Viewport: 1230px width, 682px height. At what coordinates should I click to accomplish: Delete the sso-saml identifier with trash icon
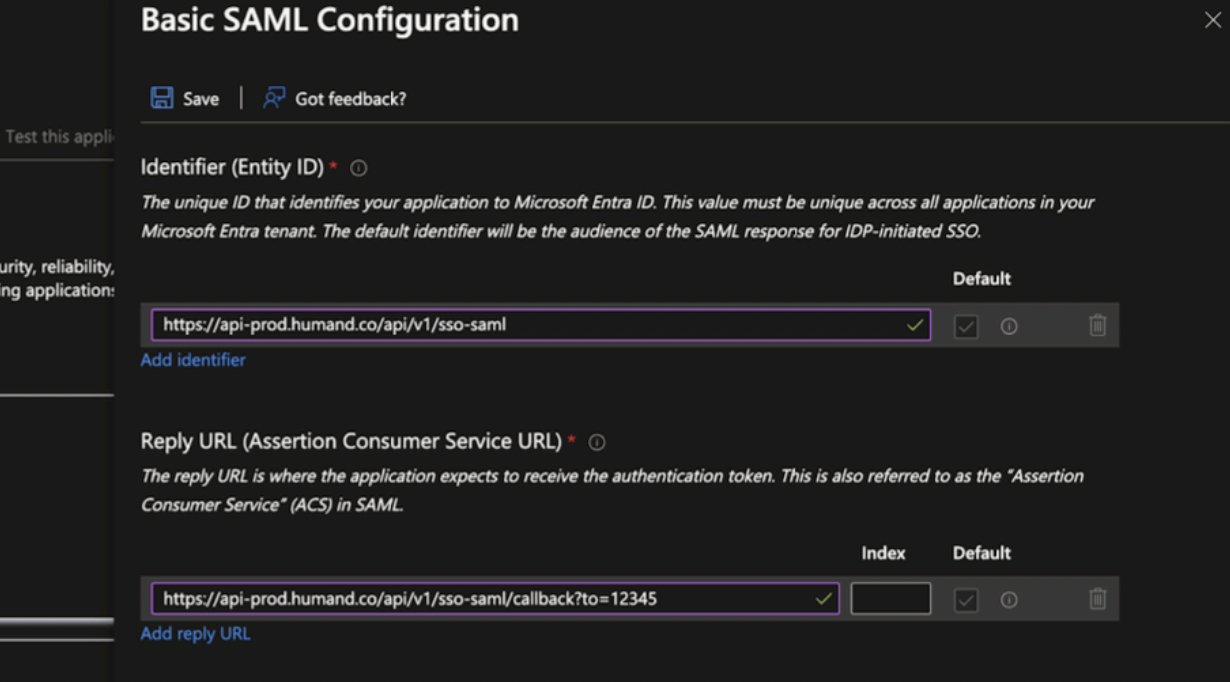click(1097, 326)
